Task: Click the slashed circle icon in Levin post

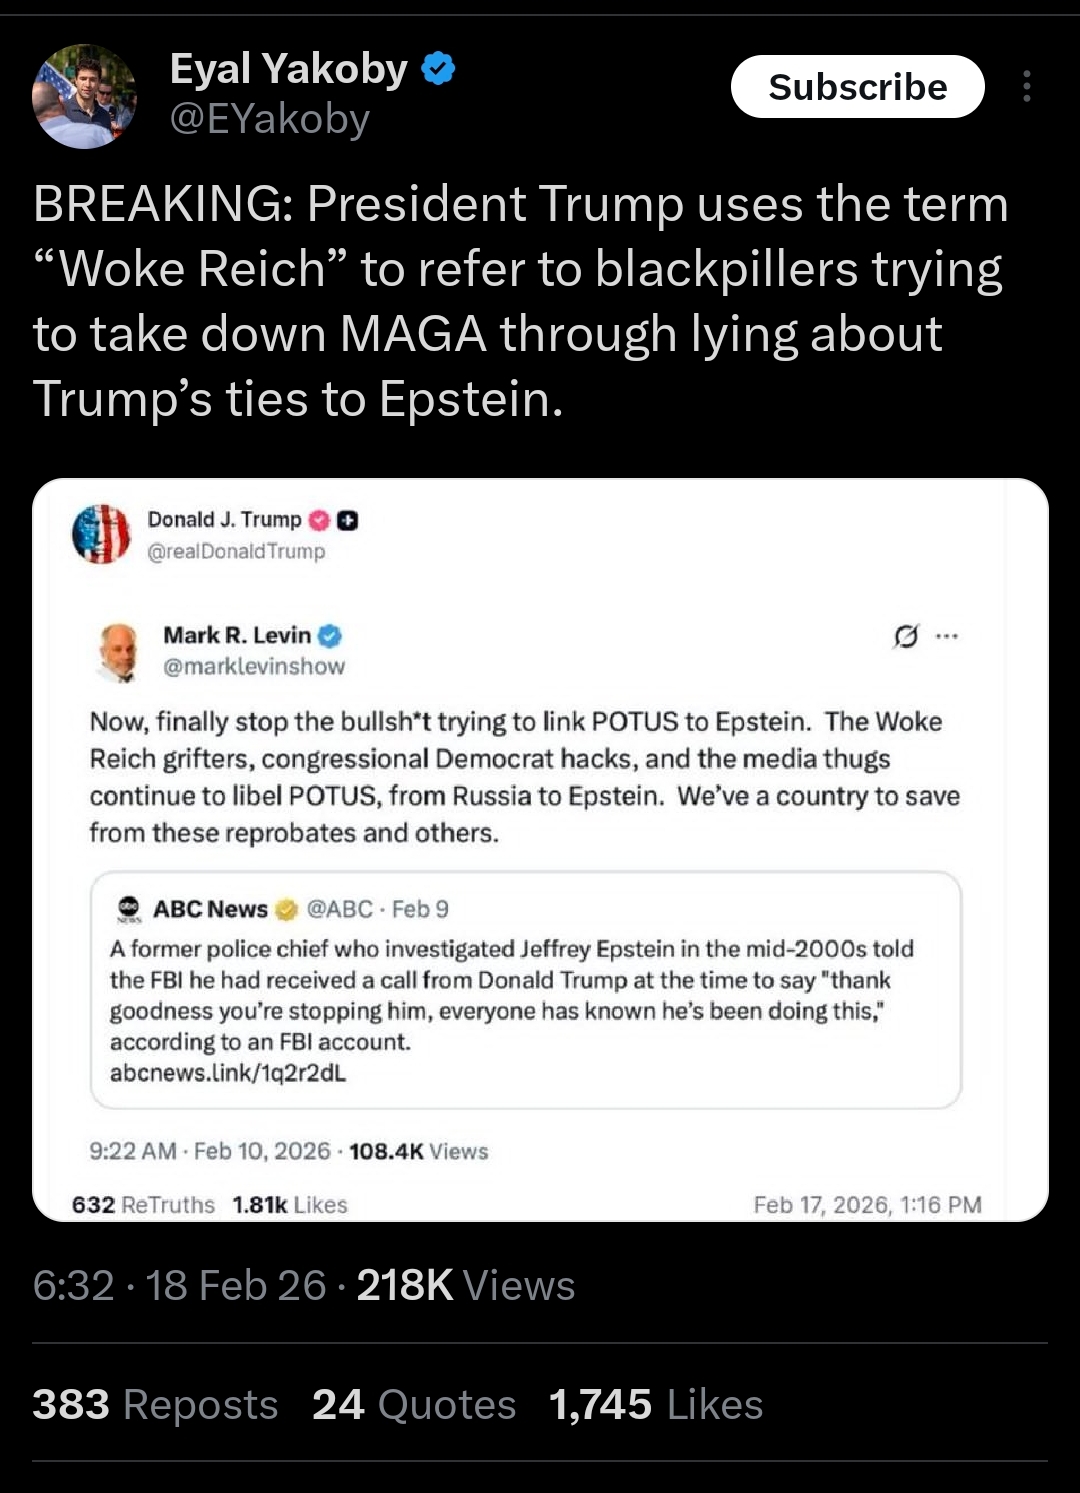Action: click(905, 636)
